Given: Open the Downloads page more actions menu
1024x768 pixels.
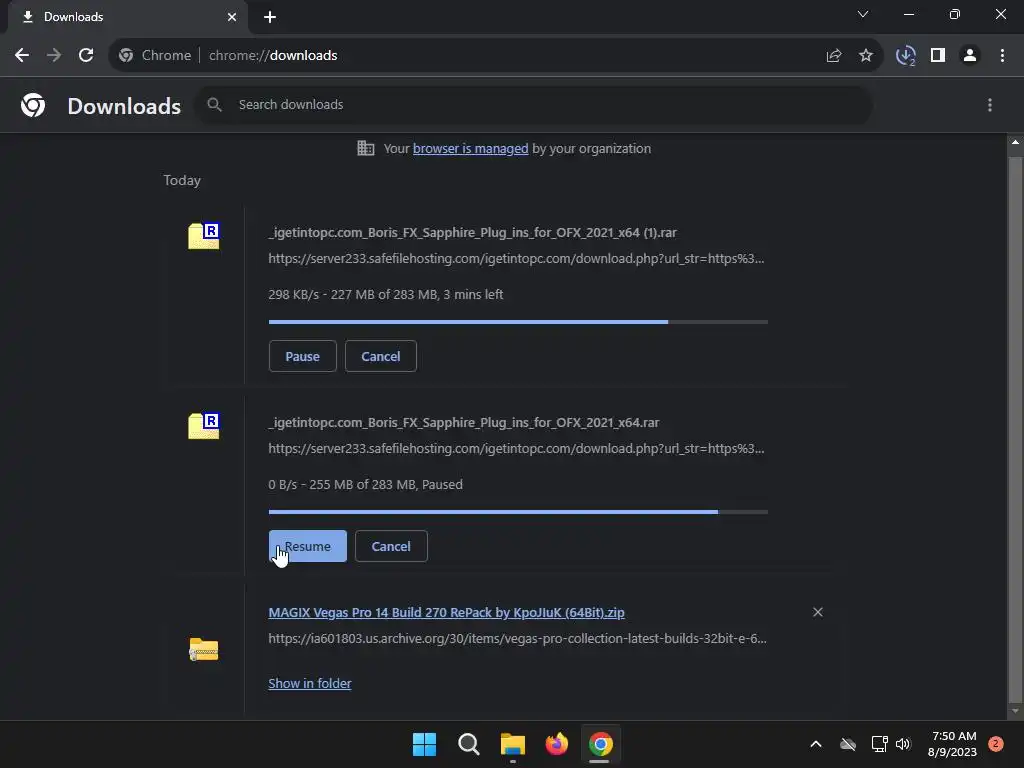Looking at the screenshot, I should [x=990, y=105].
